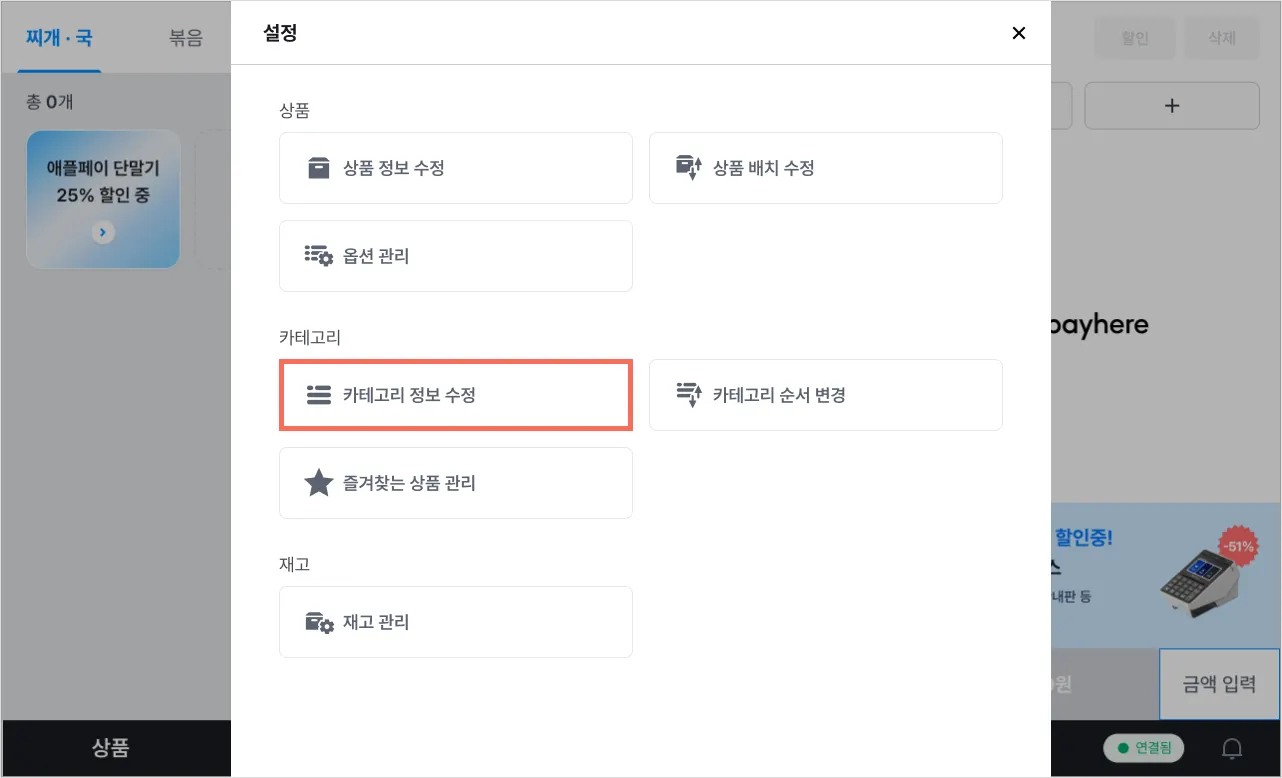Click the 할인 button
The image size is (1282, 778).
(x=1134, y=38)
